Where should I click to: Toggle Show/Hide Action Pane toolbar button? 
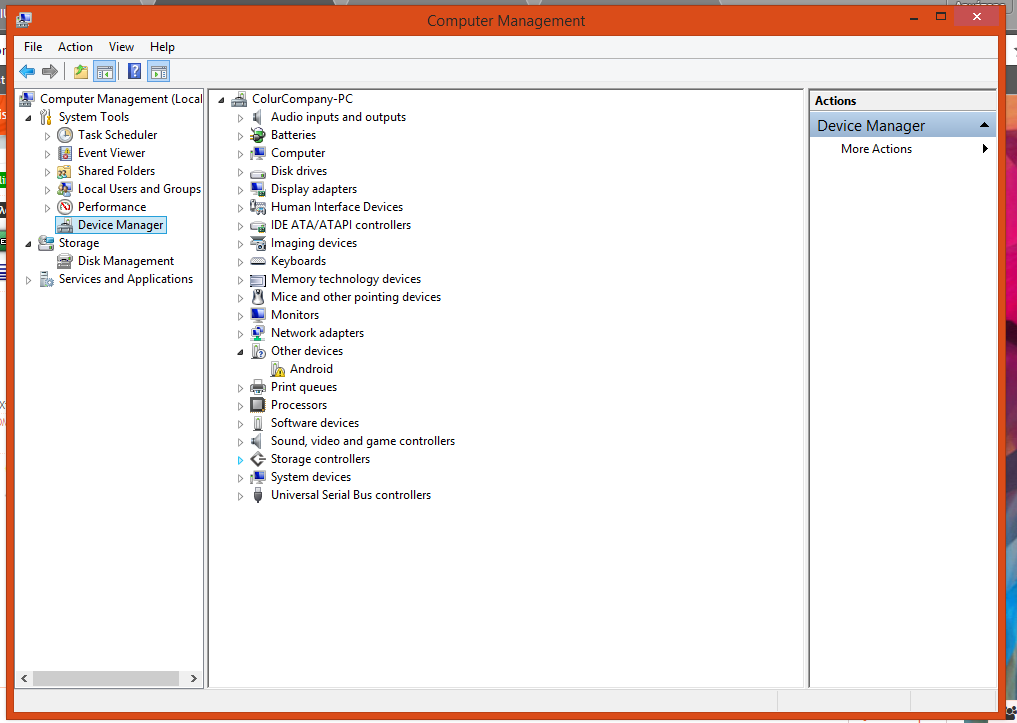click(158, 71)
